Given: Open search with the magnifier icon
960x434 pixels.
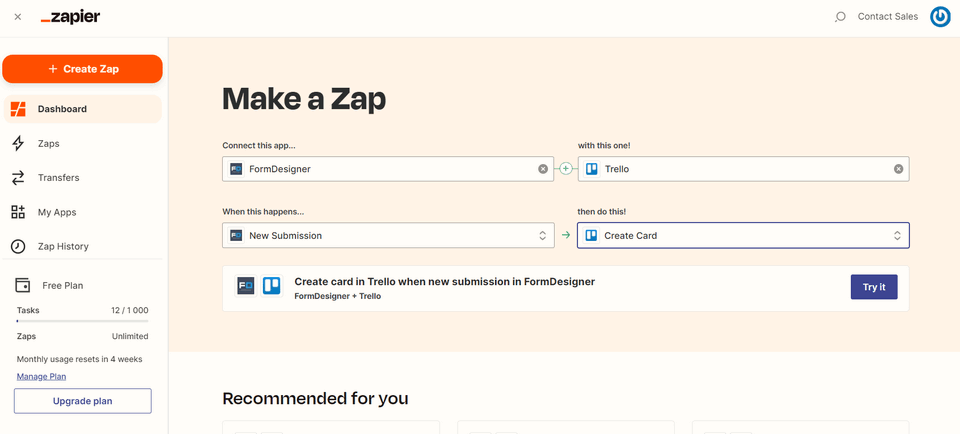Looking at the screenshot, I should click(x=840, y=17).
